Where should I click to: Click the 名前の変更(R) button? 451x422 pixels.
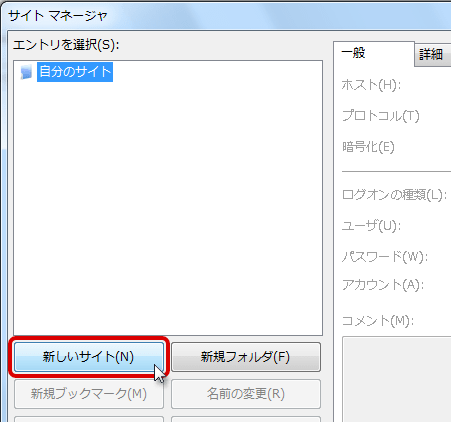coord(246,394)
